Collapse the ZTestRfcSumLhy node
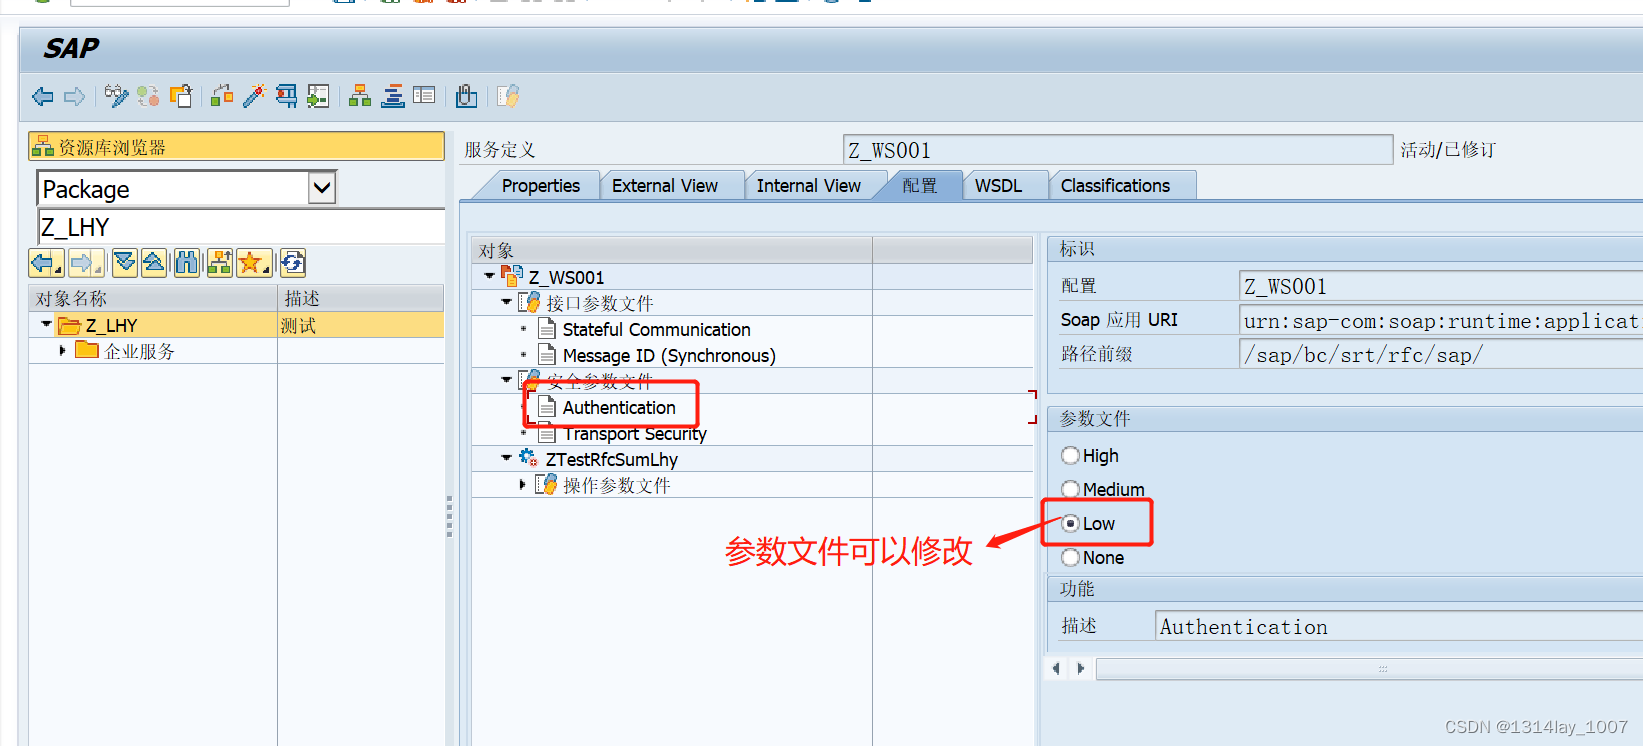The image size is (1643, 746). [x=506, y=458]
